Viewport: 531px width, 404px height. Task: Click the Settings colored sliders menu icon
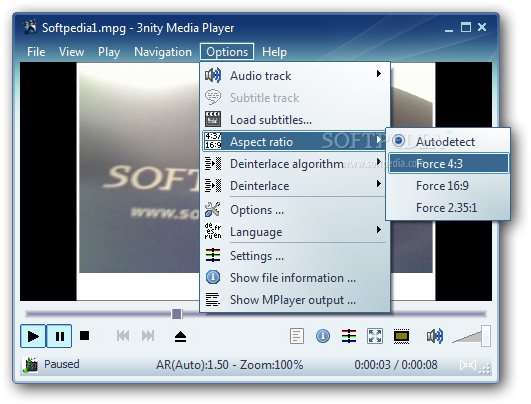click(213, 255)
